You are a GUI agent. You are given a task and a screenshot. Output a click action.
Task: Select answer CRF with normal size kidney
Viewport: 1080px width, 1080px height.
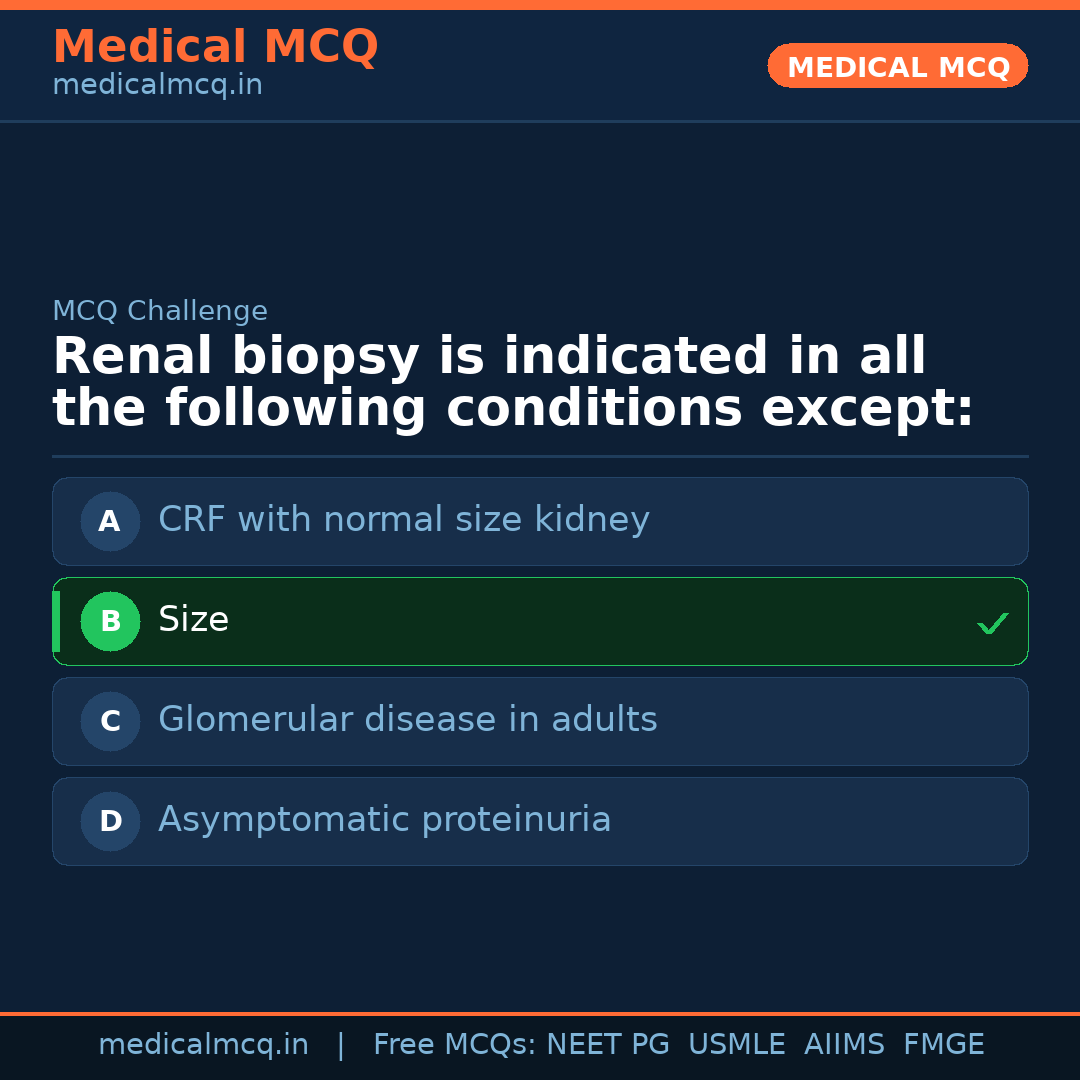tap(404, 520)
